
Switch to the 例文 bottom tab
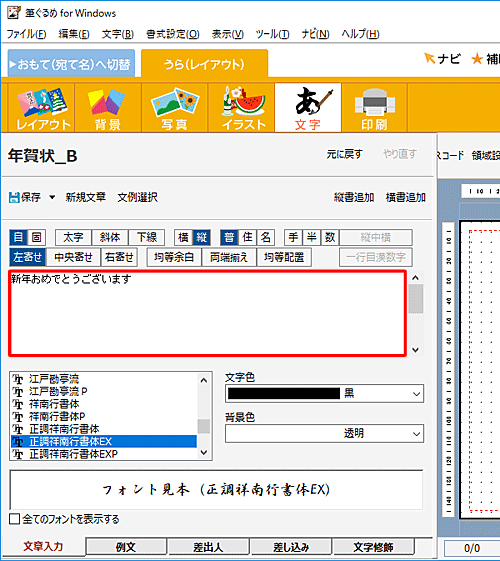(x=126, y=547)
